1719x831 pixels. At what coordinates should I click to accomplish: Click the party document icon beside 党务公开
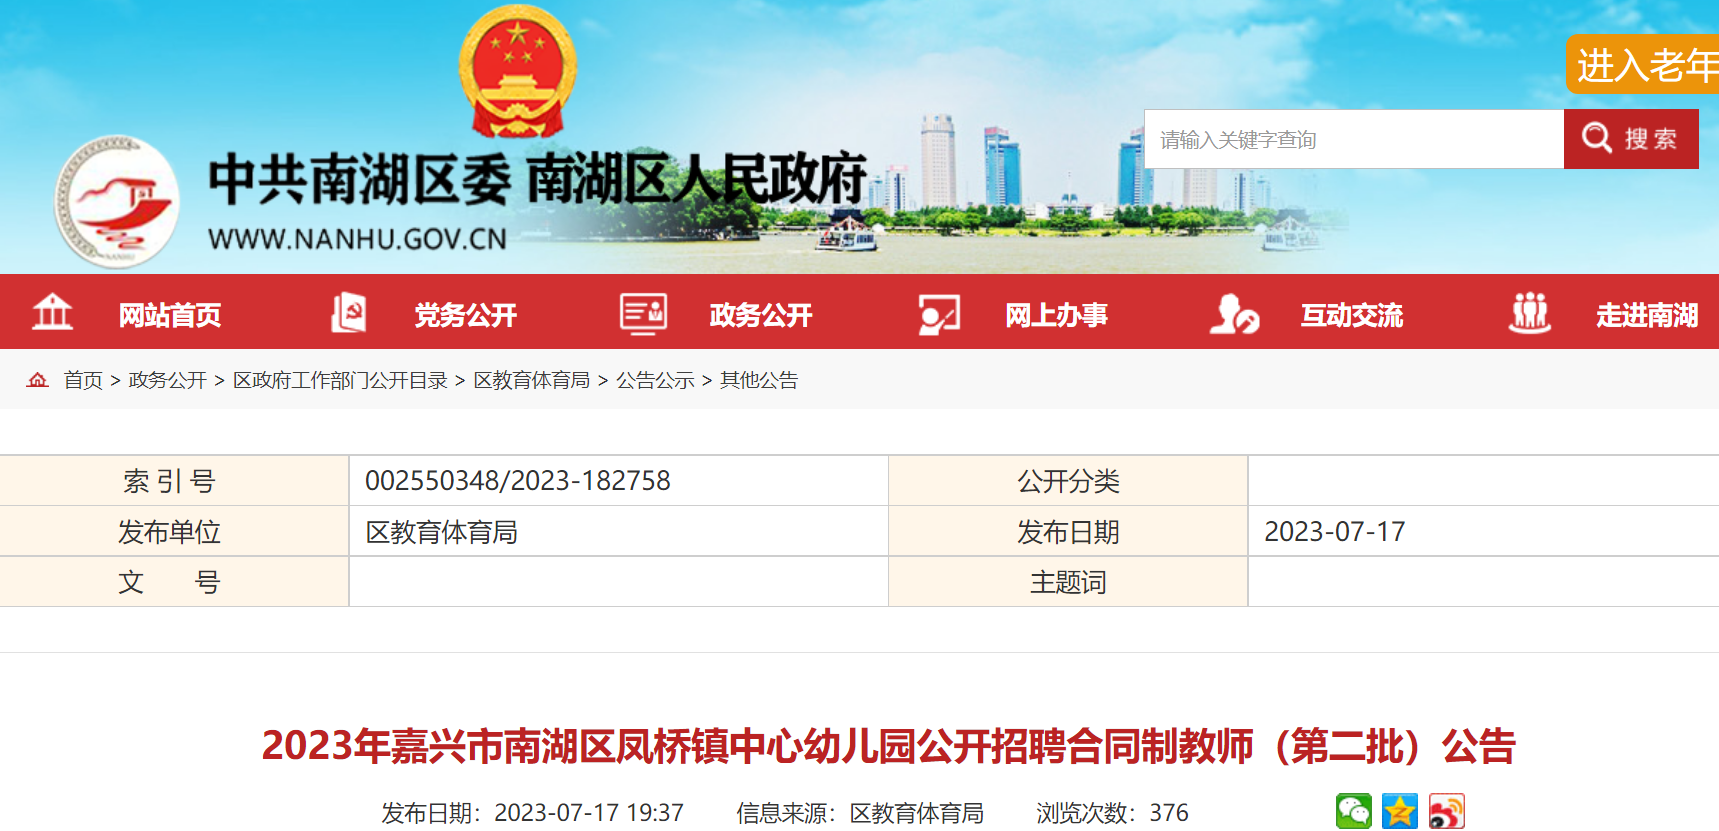coord(348,313)
